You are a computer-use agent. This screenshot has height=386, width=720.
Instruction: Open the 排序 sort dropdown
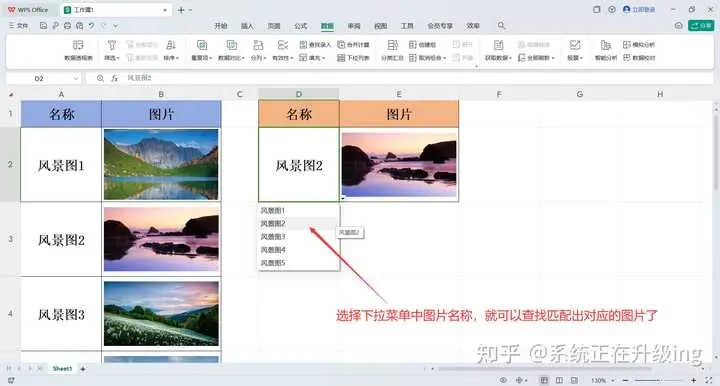click(x=171, y=50)
